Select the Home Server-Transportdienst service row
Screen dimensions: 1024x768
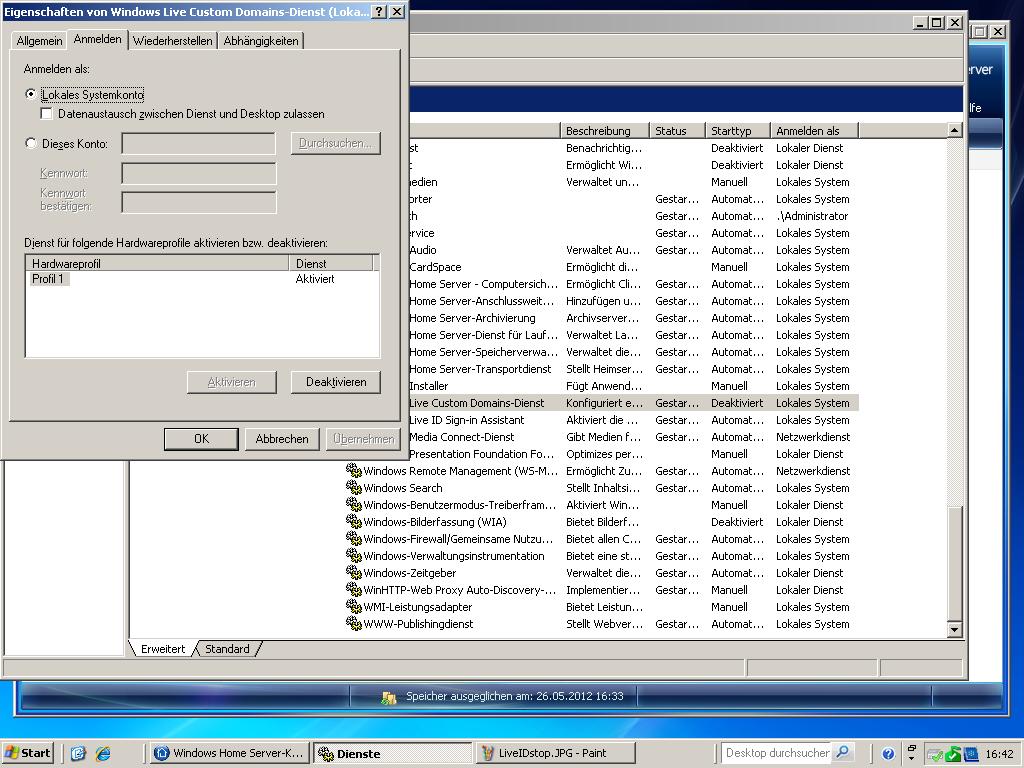(x=633, y=369)
